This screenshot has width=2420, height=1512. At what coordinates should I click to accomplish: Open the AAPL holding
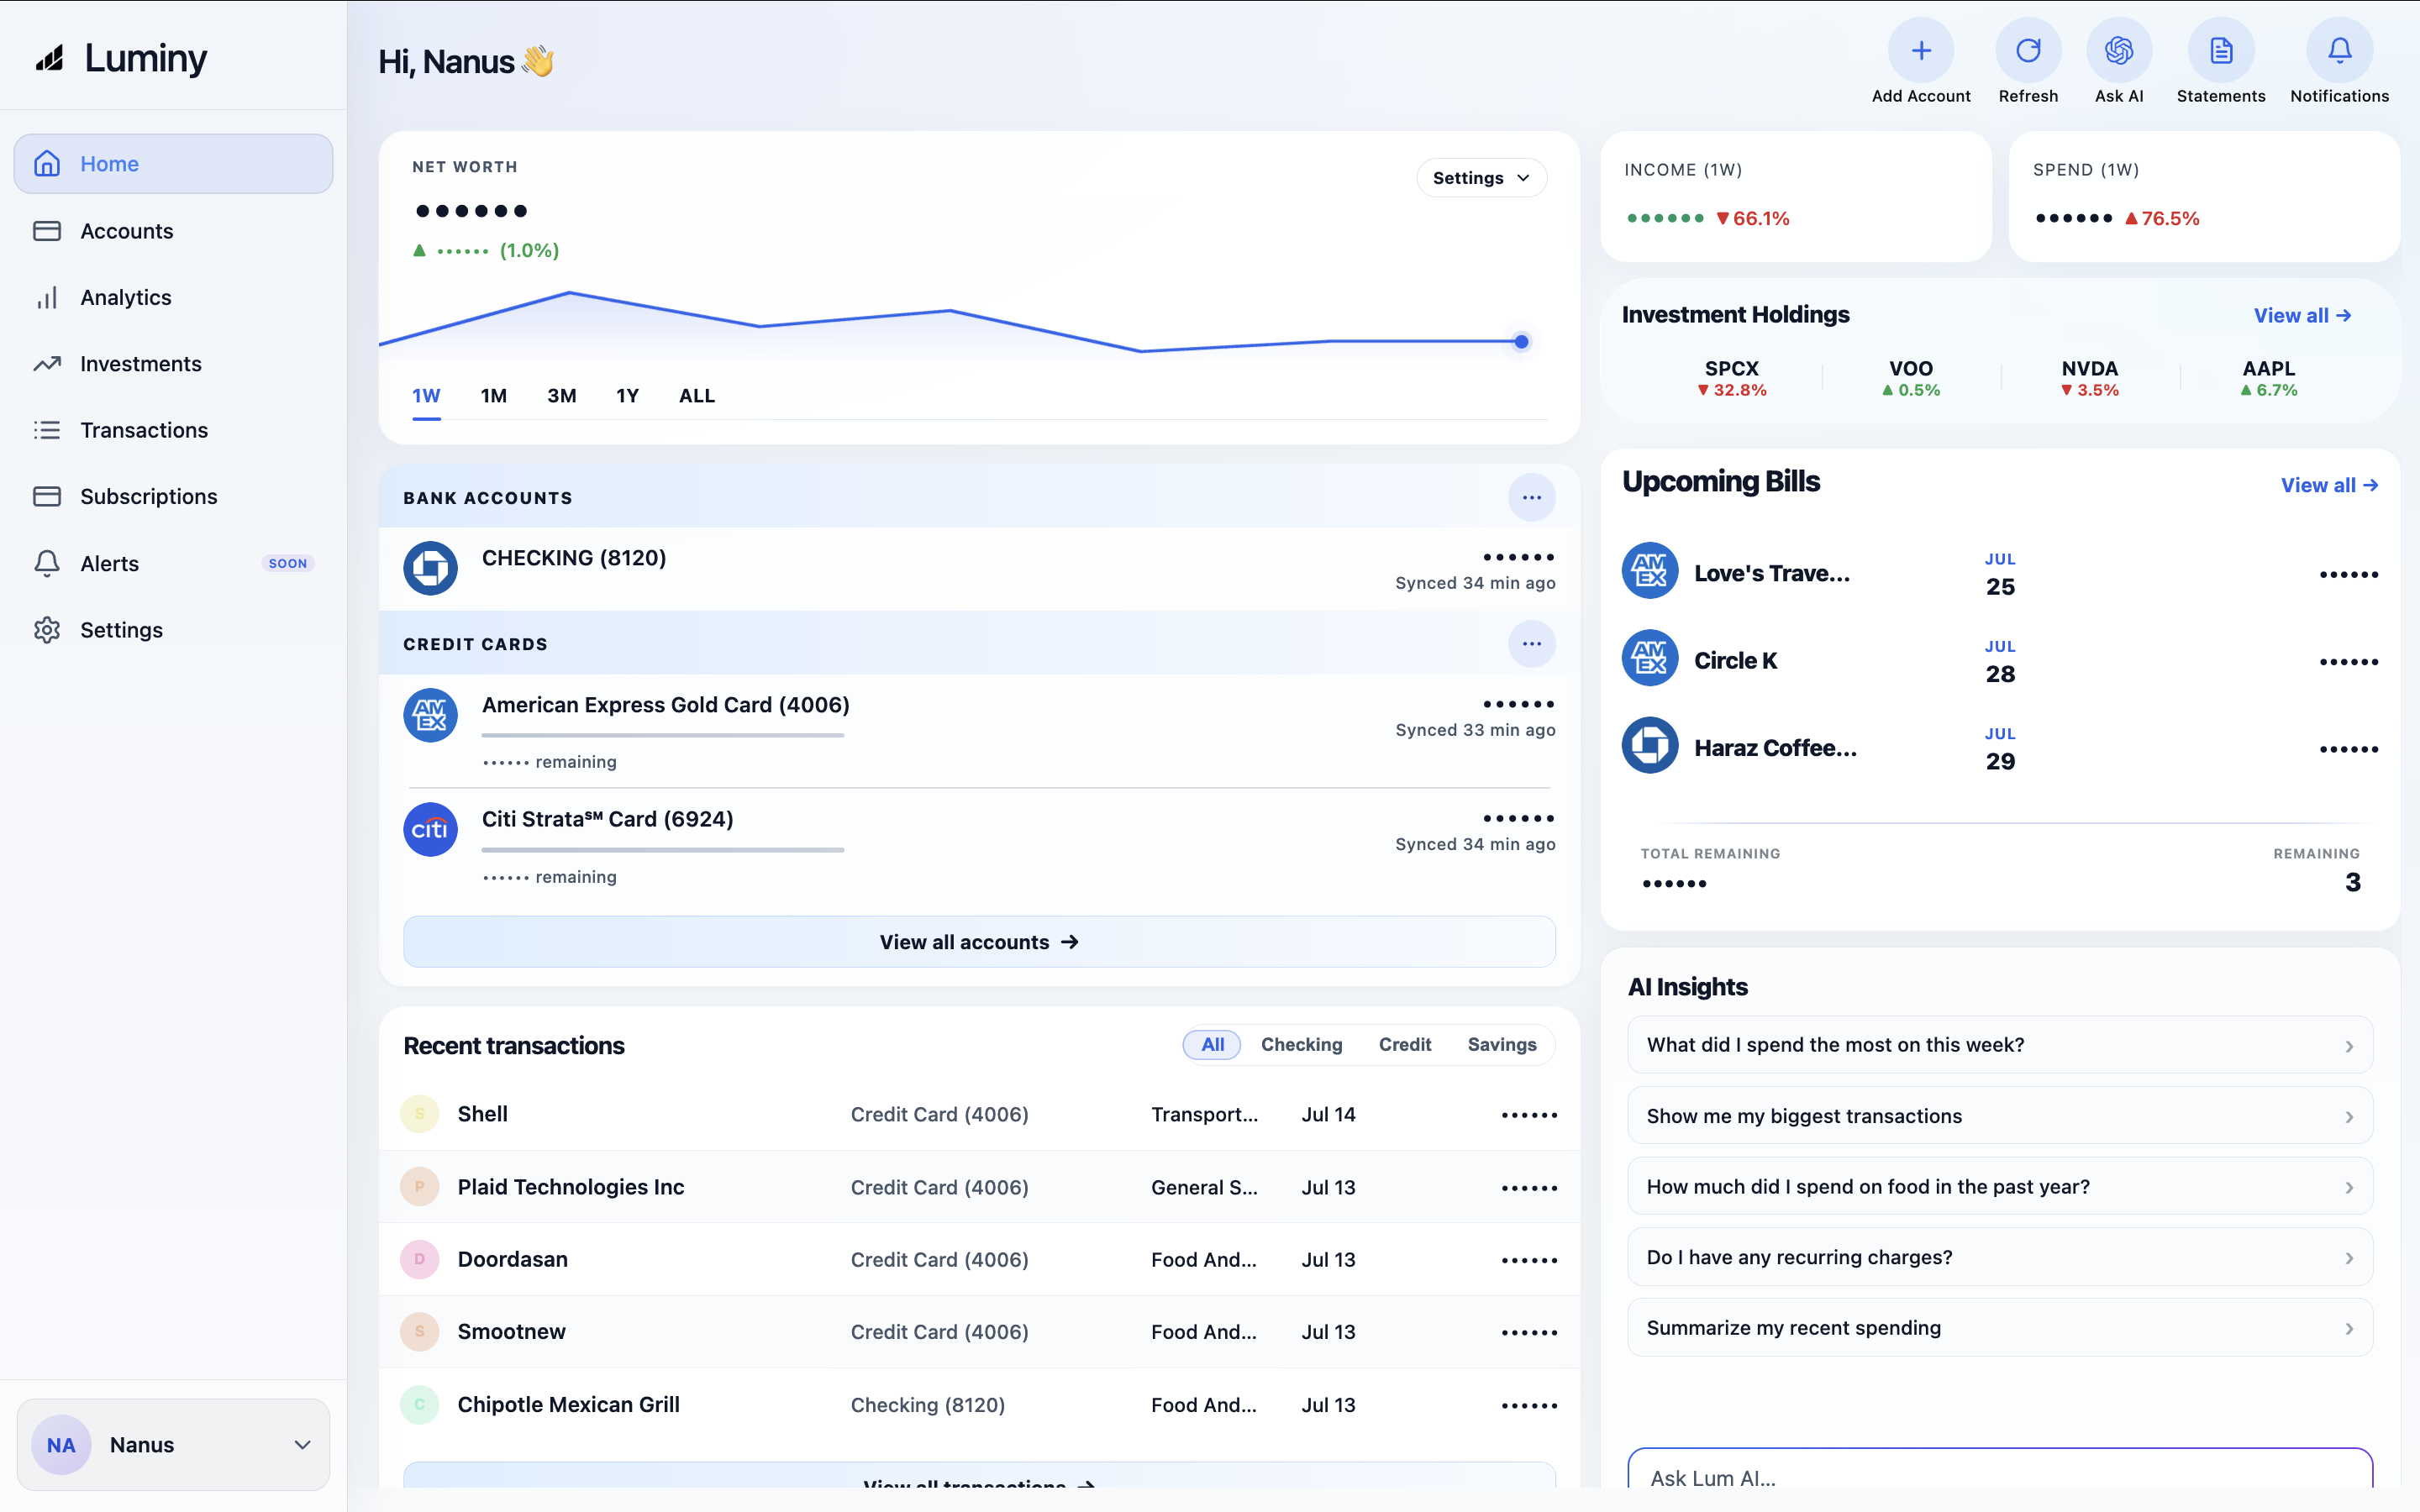point(2269,378)
